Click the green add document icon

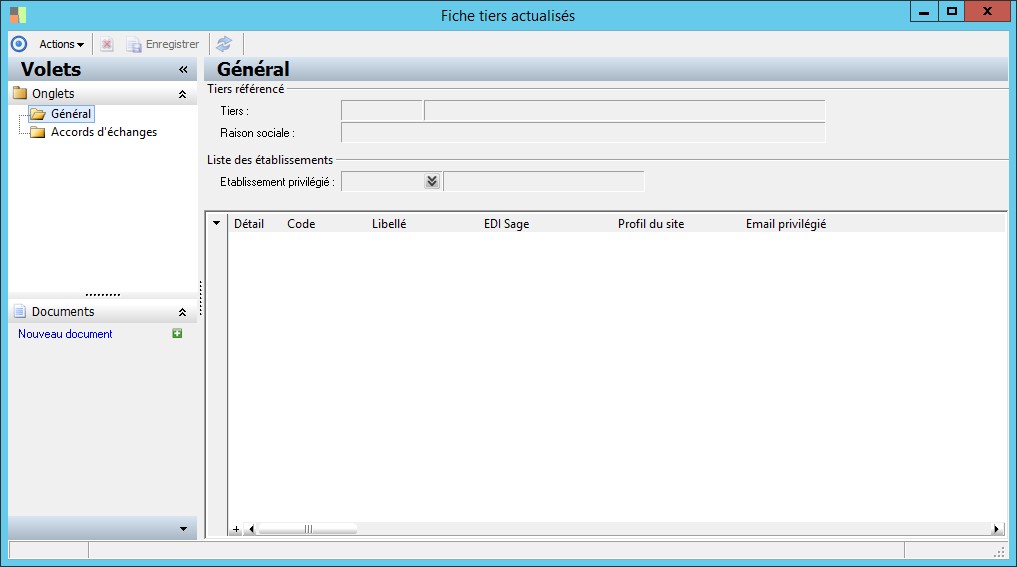[177, 333]
